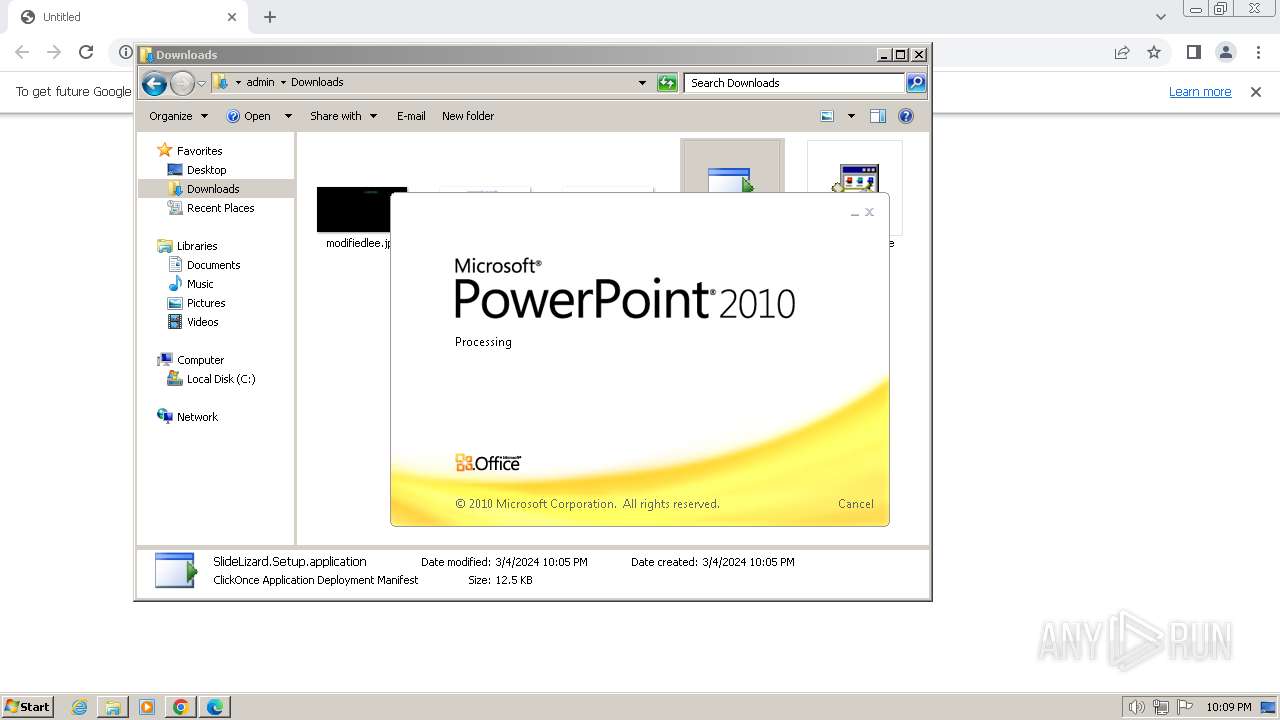Select Downloads in the navigation pane
Screen dimensions: 1280x720
pos(213,189)
